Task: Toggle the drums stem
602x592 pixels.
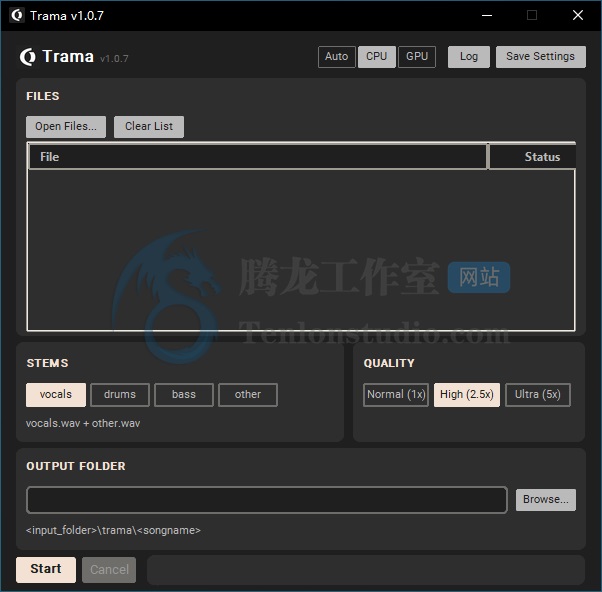Action: [120, 395]
